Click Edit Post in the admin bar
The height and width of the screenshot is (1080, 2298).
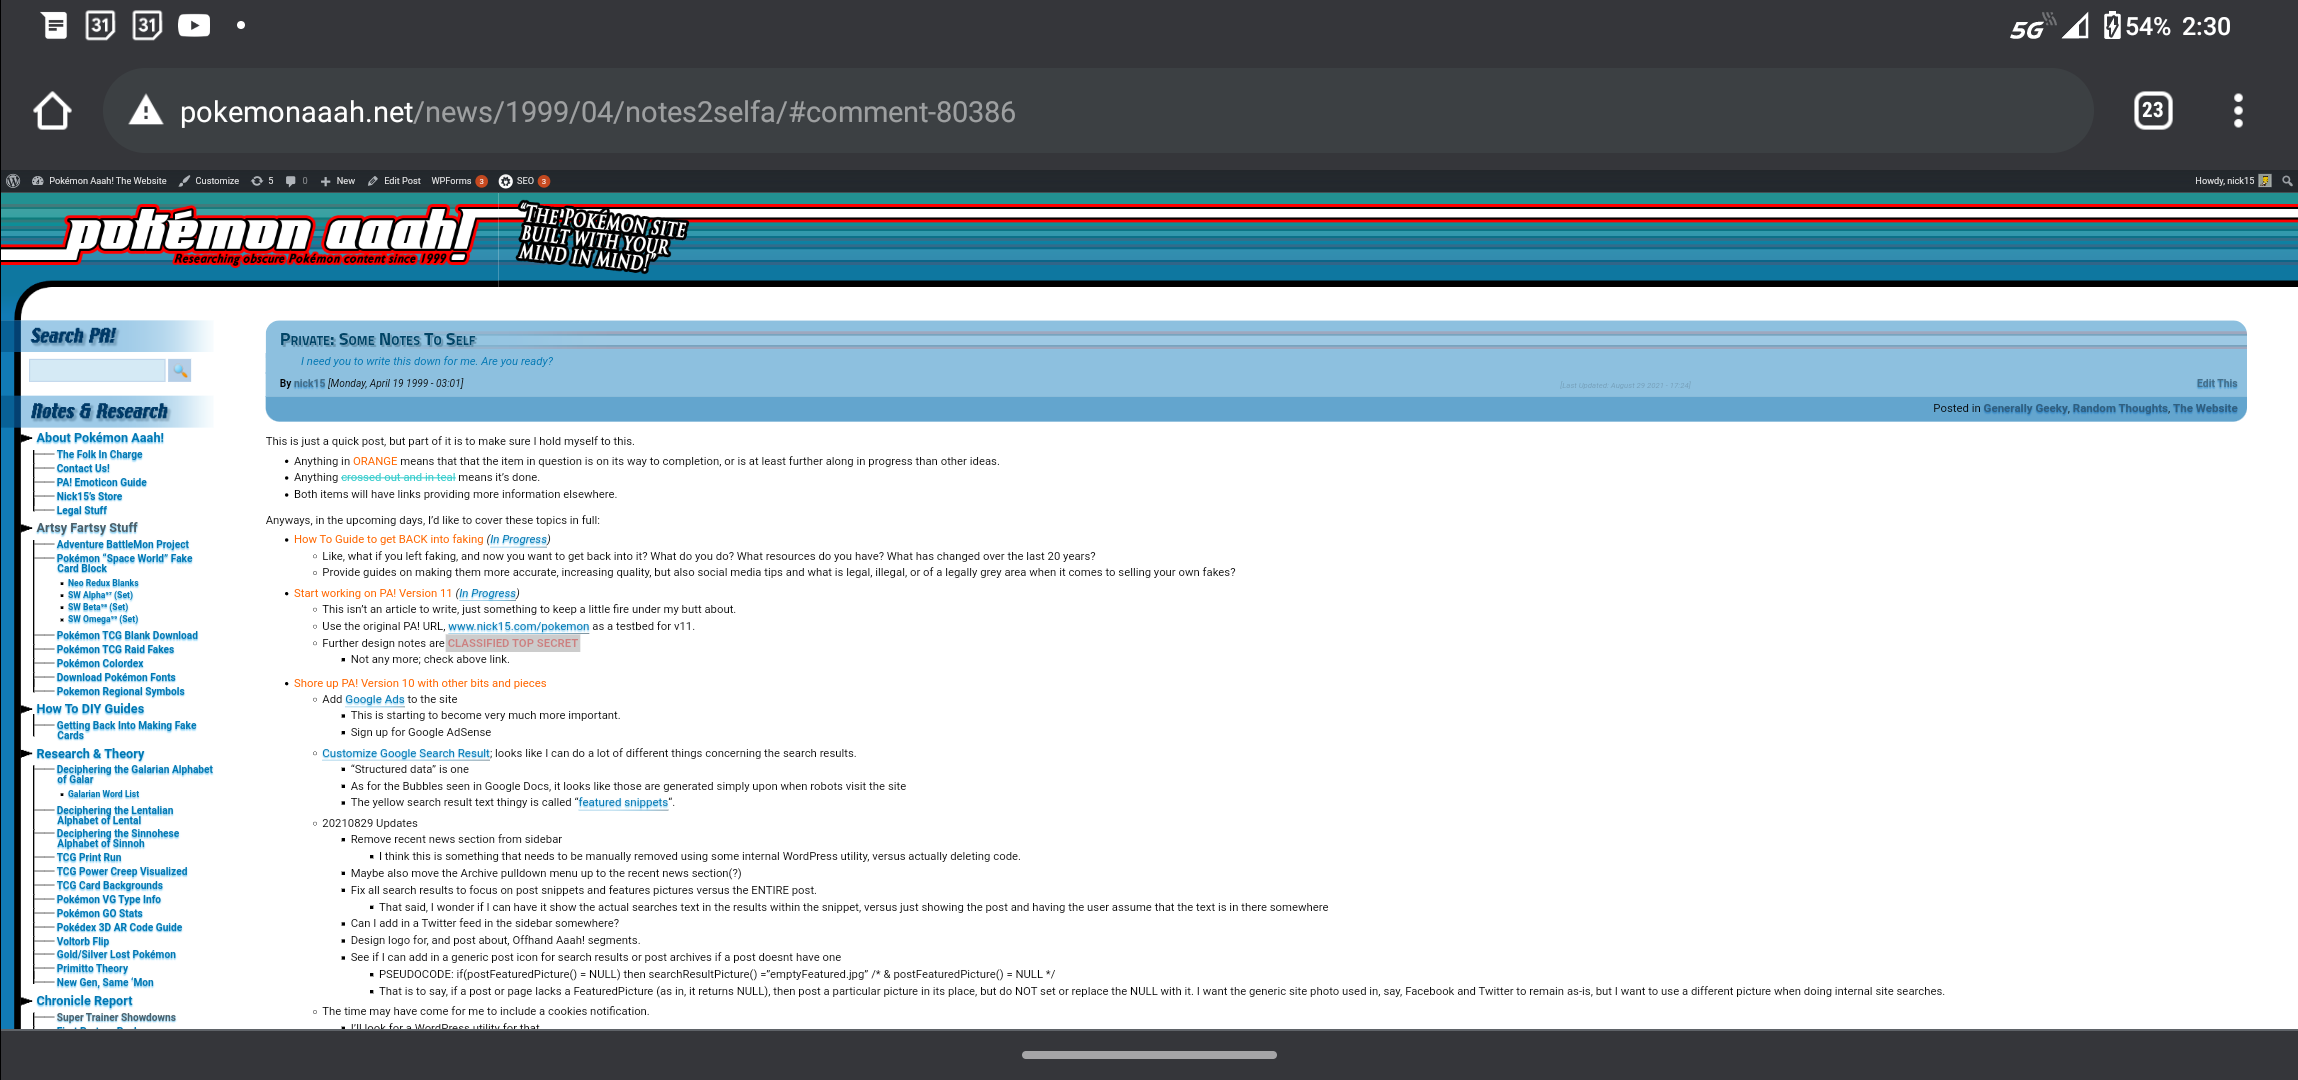[x=394, y=181]
